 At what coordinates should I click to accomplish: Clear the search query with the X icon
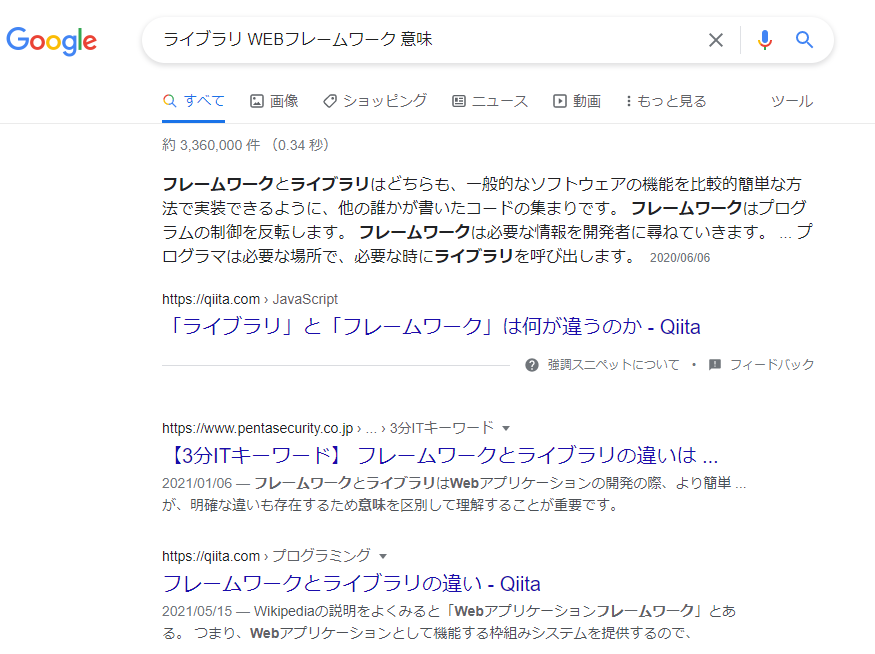(x=716, y=39)
